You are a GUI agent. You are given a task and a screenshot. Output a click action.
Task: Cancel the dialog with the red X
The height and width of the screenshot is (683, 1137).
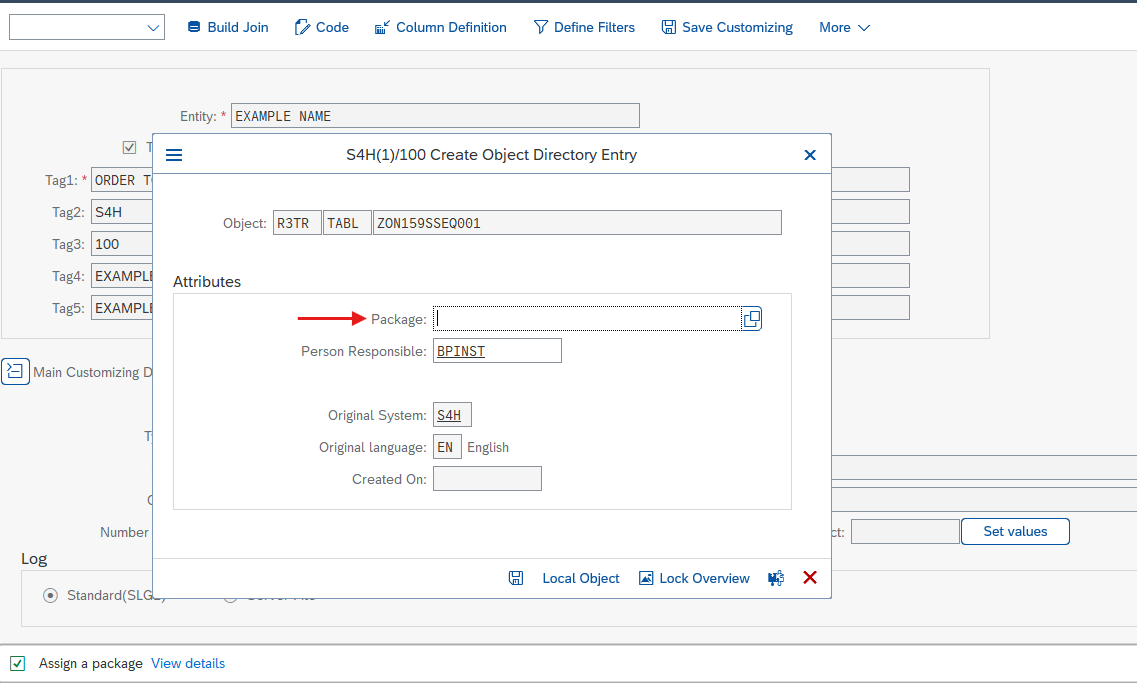[x=810, y=578]
